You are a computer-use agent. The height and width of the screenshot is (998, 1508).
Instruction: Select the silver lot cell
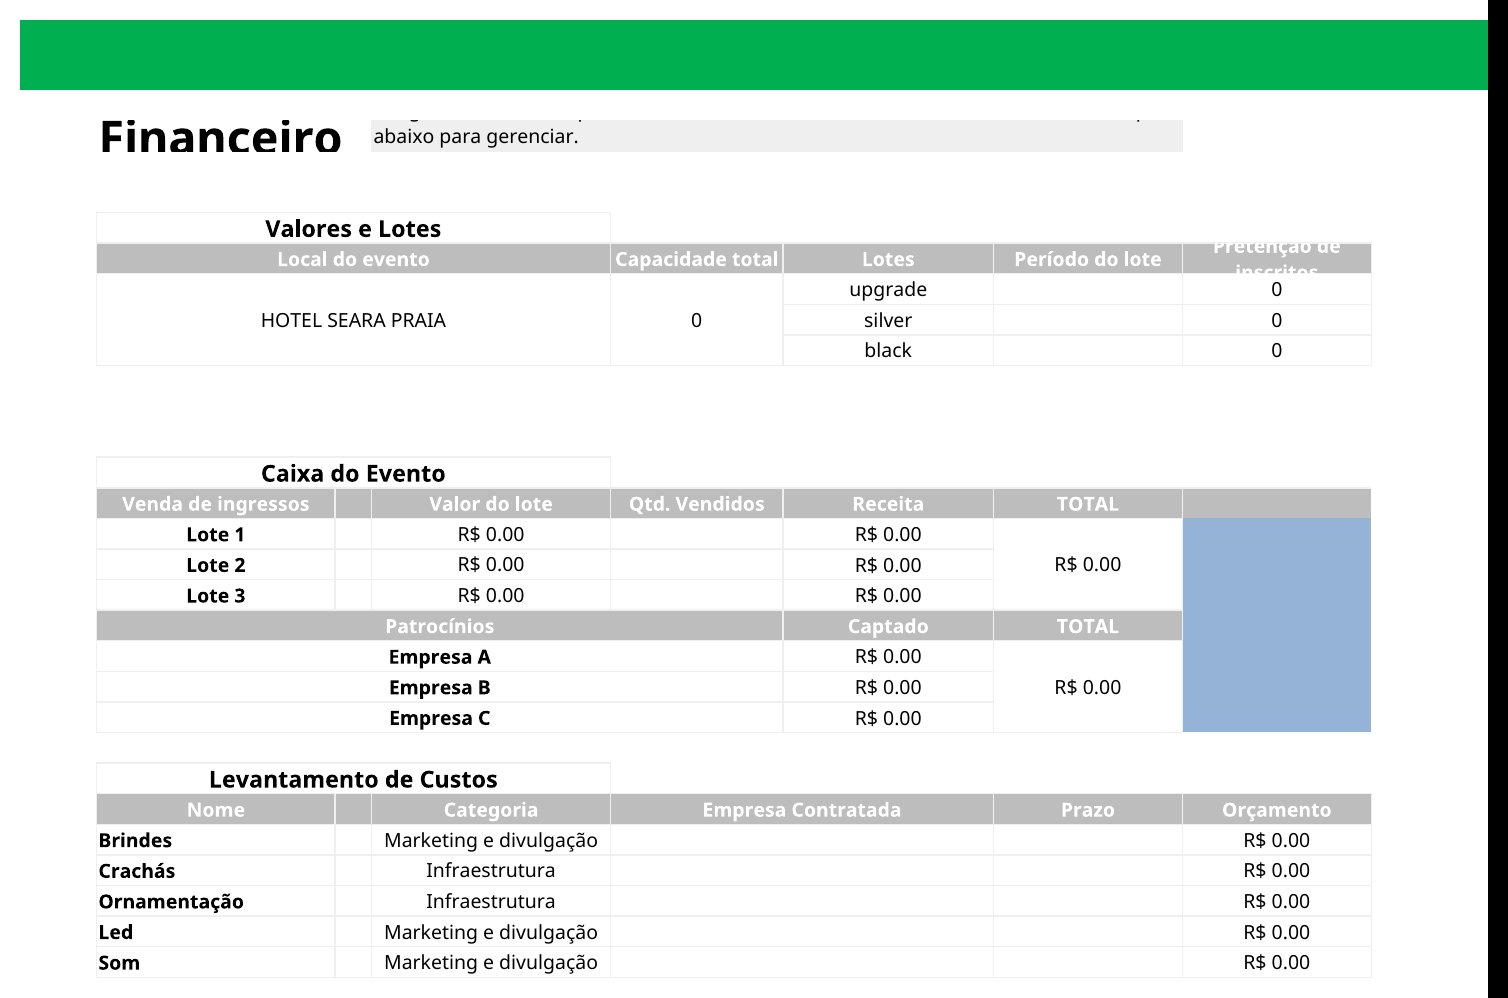click(888, 320)
